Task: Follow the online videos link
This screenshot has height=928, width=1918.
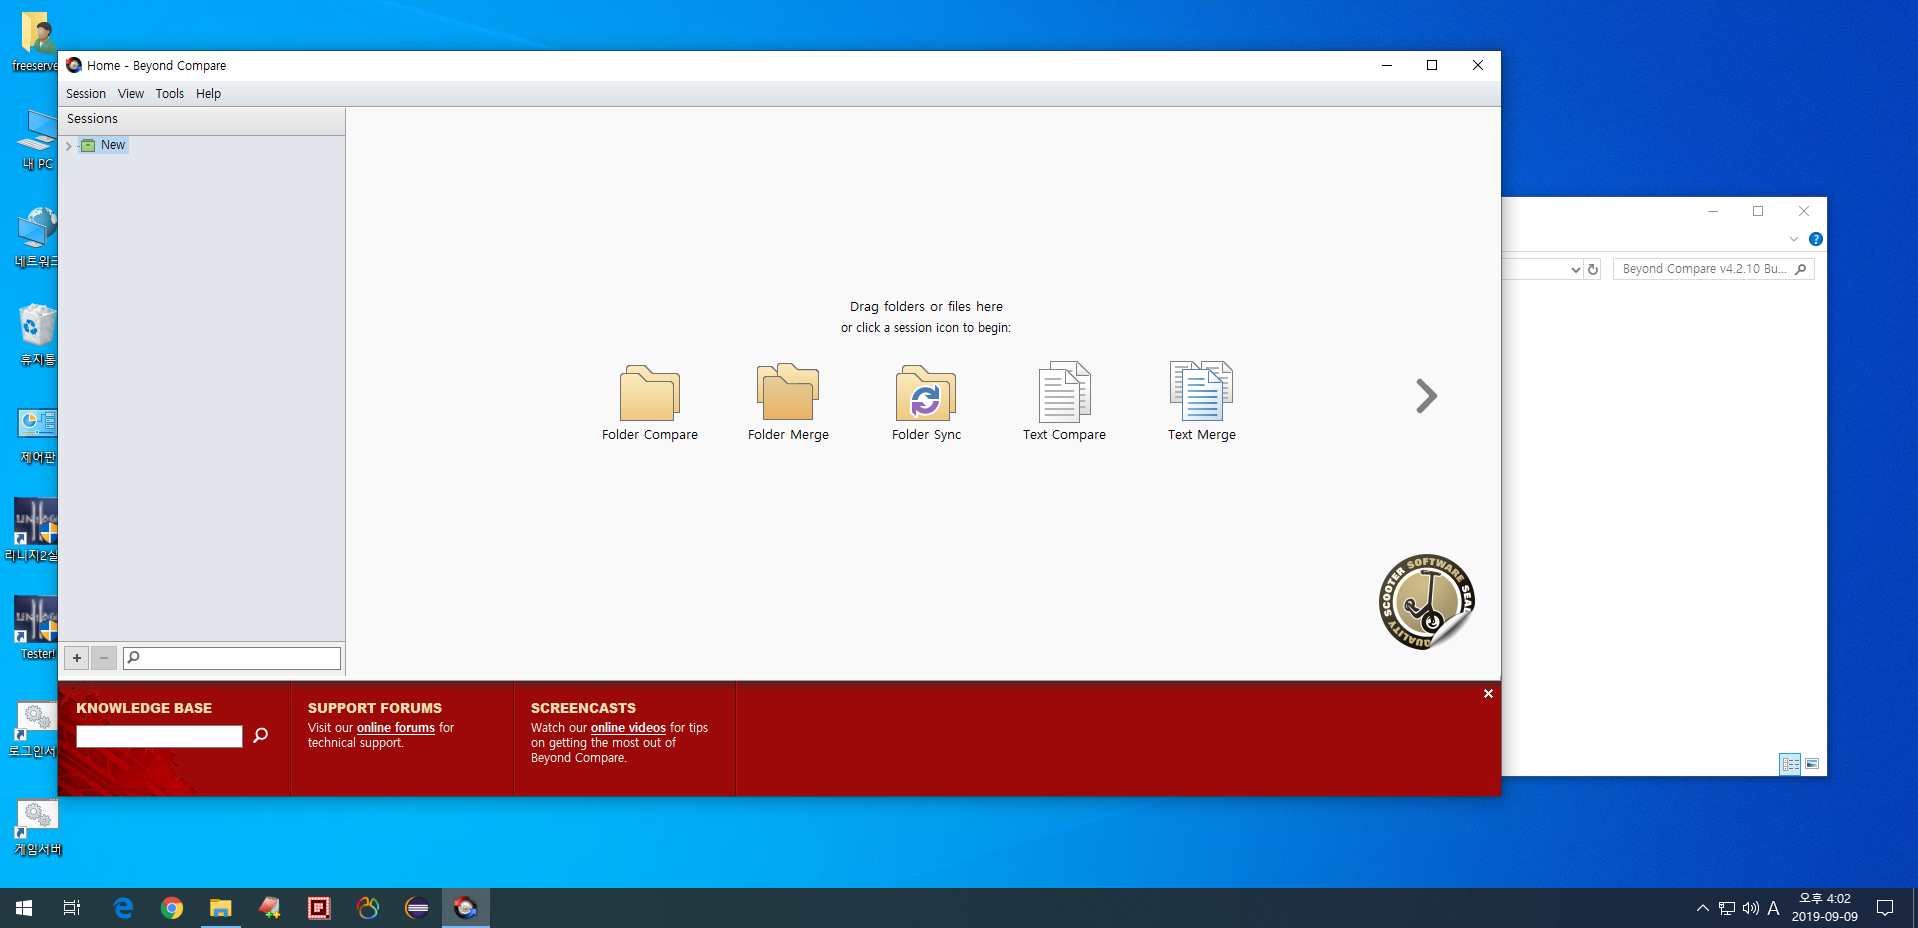Action: [628, 728]
